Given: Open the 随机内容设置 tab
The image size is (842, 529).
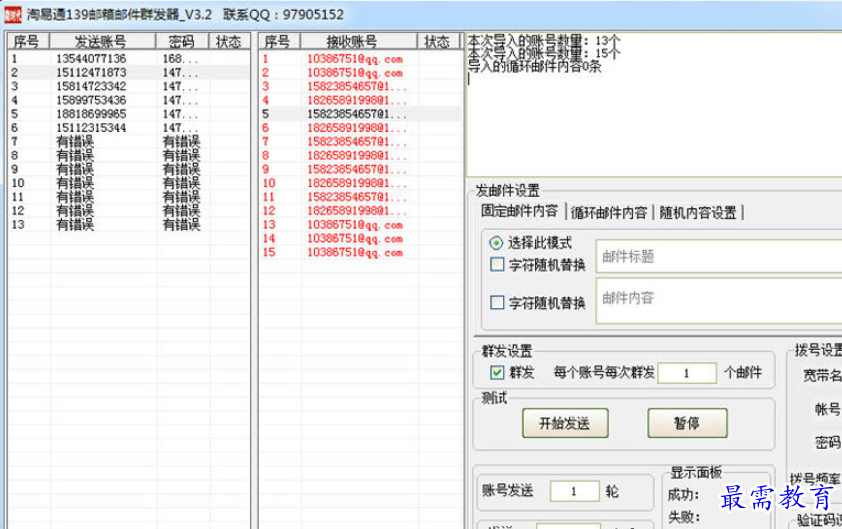Looking at the screenshot, I should click(x=698, y=212).
